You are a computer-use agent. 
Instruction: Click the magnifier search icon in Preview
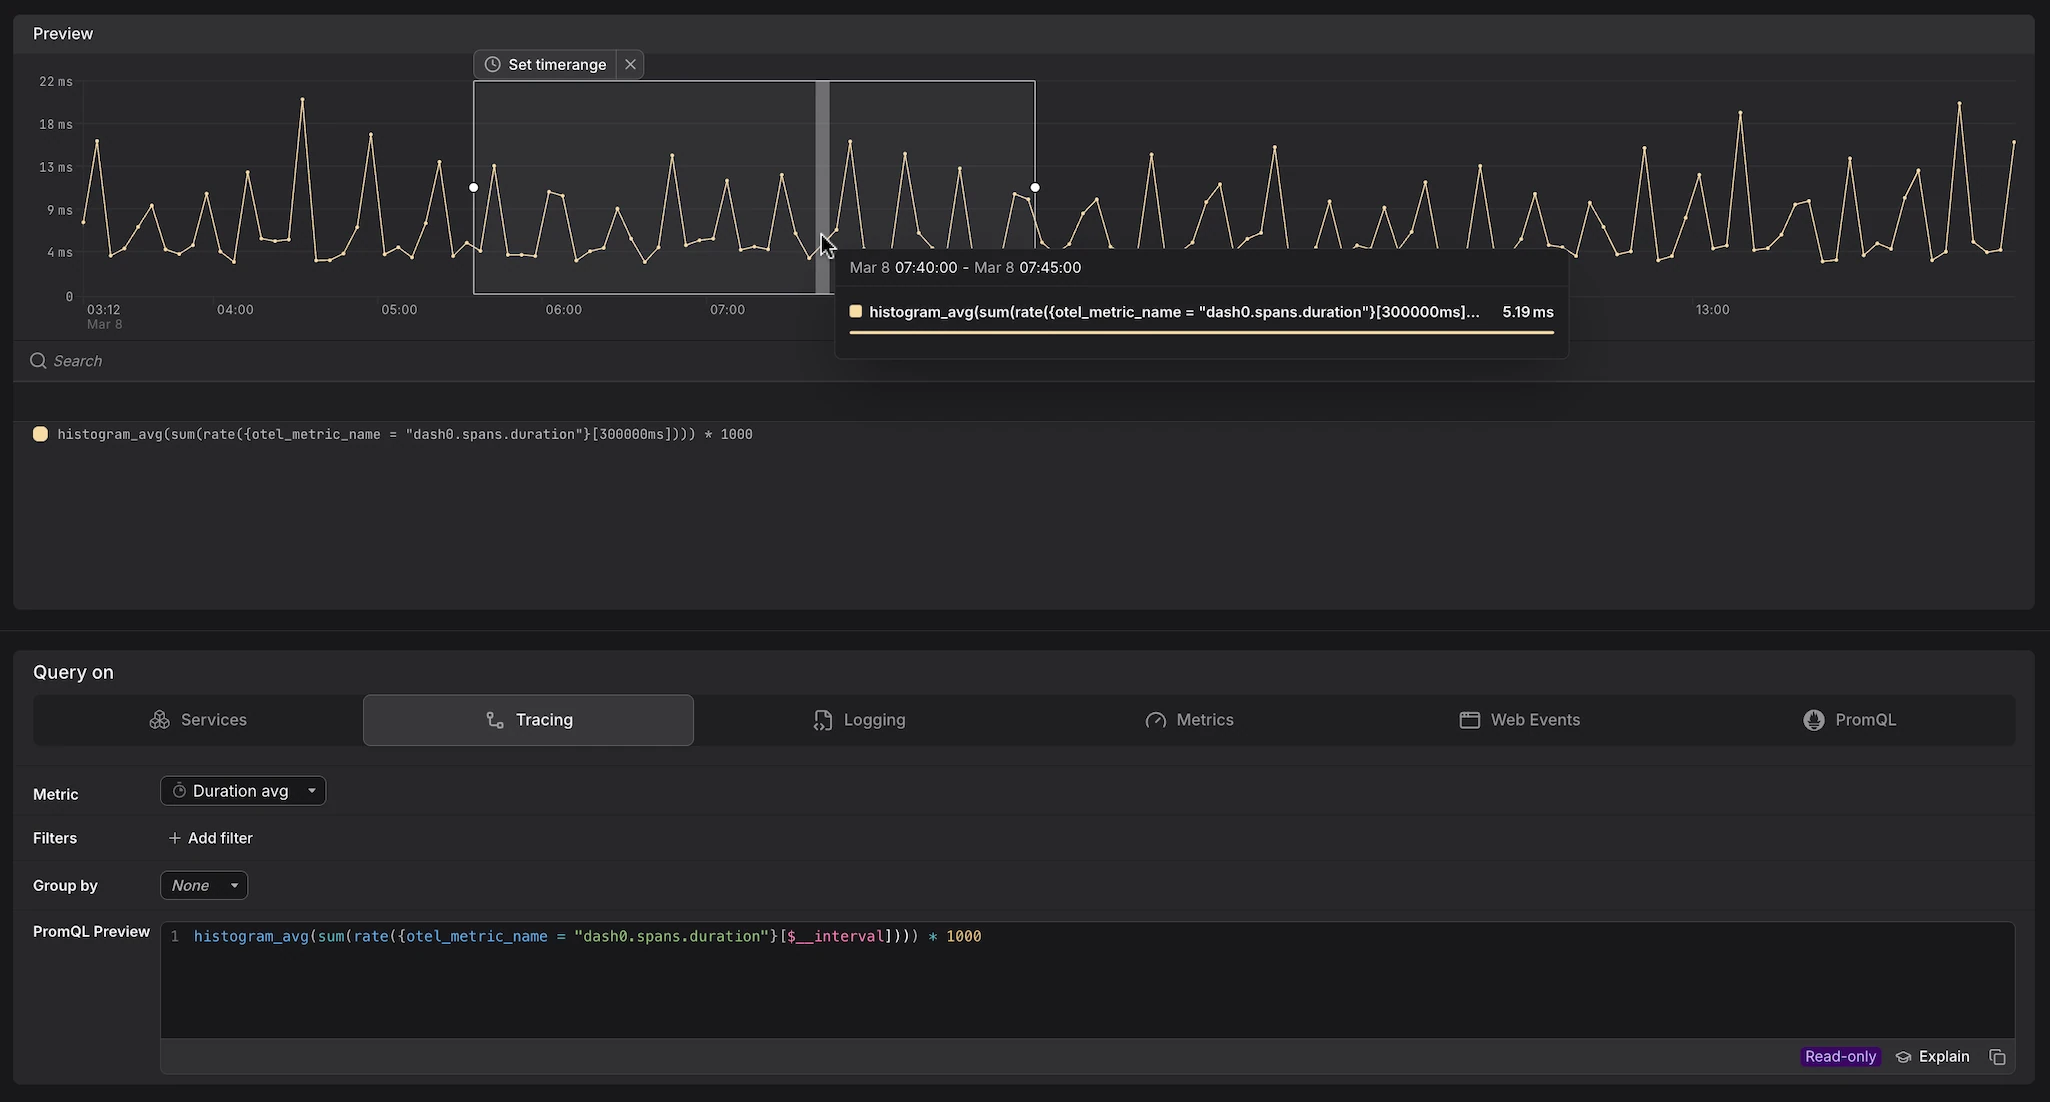point(38,361)
